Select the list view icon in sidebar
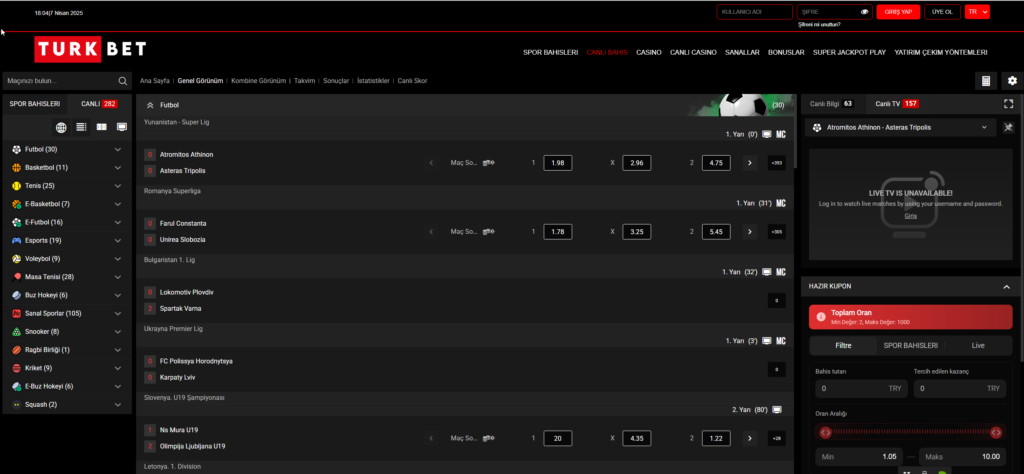Image resolution: width=1024 pixels, height=474 pixels. click(81, 127)
